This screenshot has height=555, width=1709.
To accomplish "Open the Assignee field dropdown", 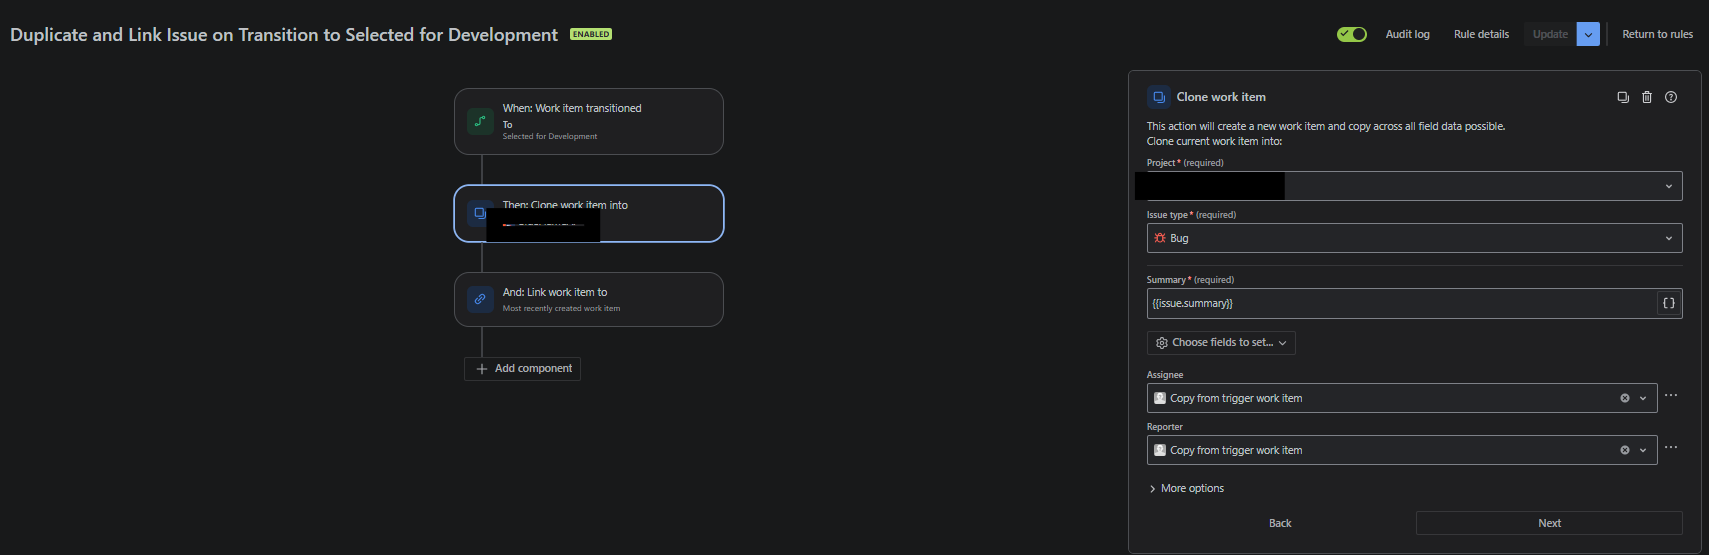I will pos(1402,398).
